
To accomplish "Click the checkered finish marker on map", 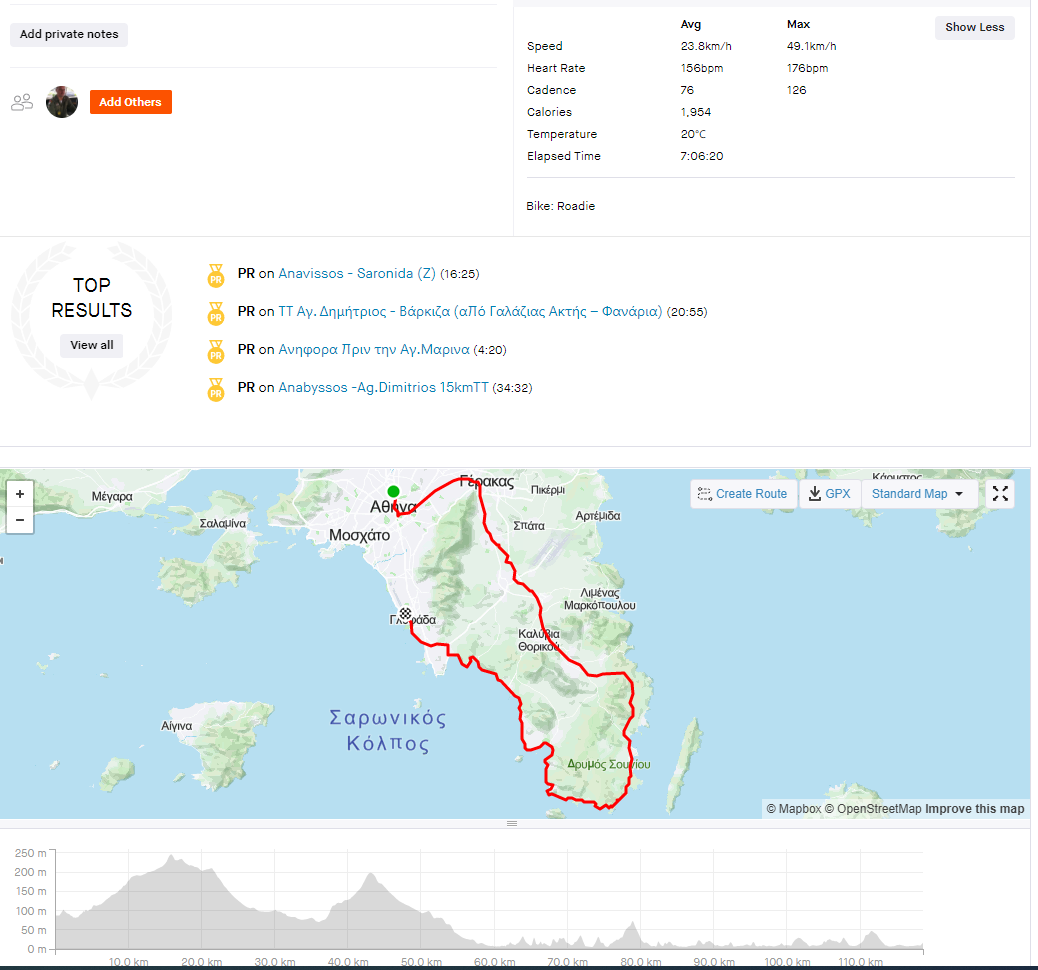I will [405, 614].
